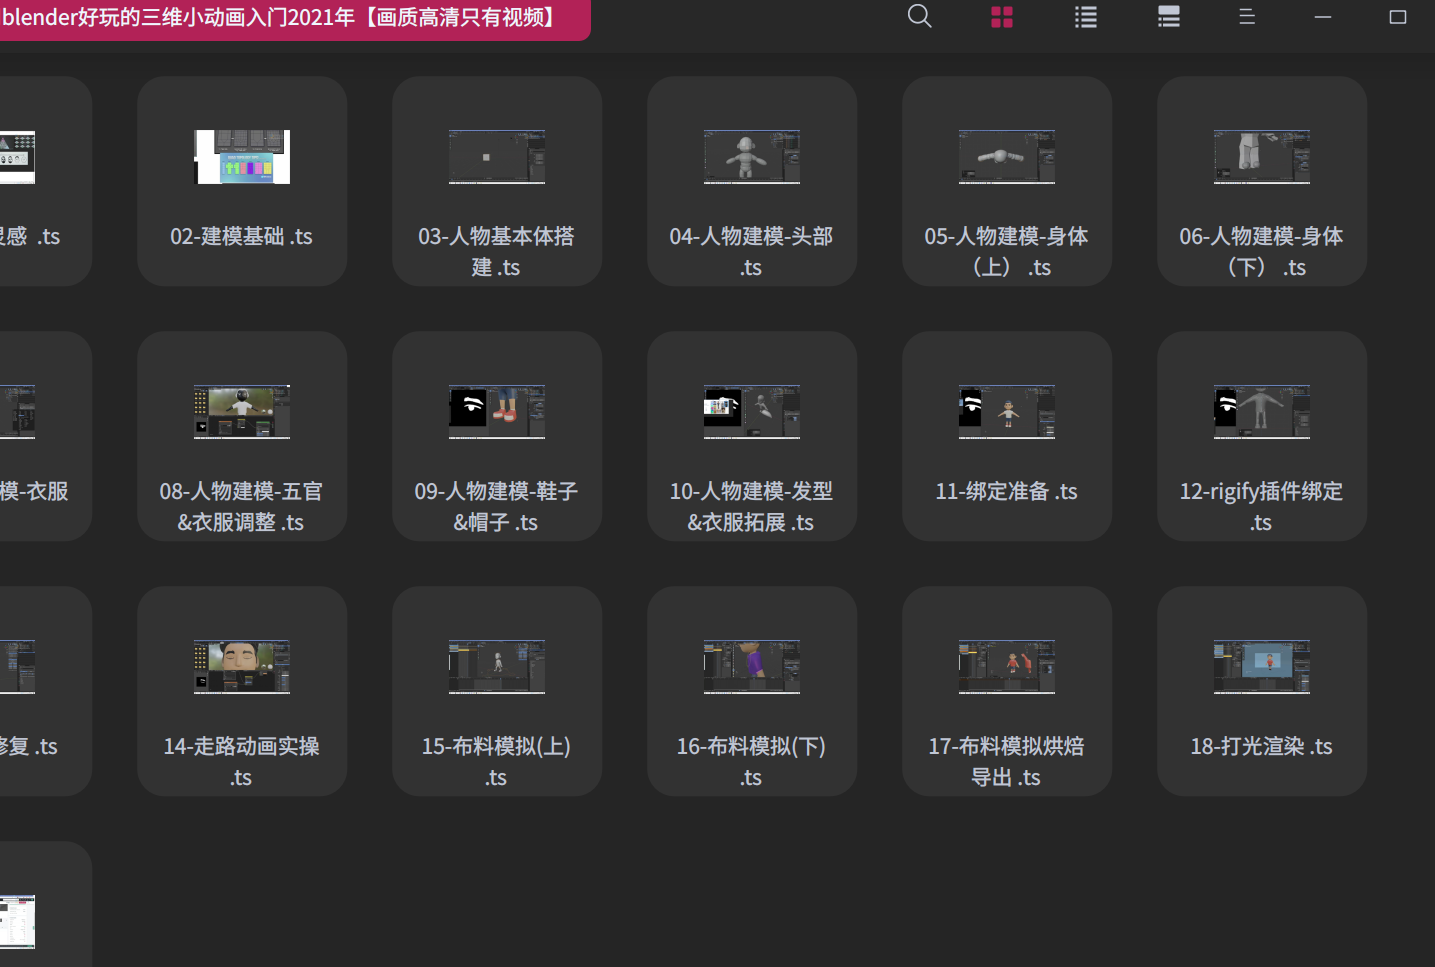1435x967 pixels.
Task: Select 10-人物建模-发型&衣服拓展.ts
Action: pyautogui.click(x=751, y=436)
